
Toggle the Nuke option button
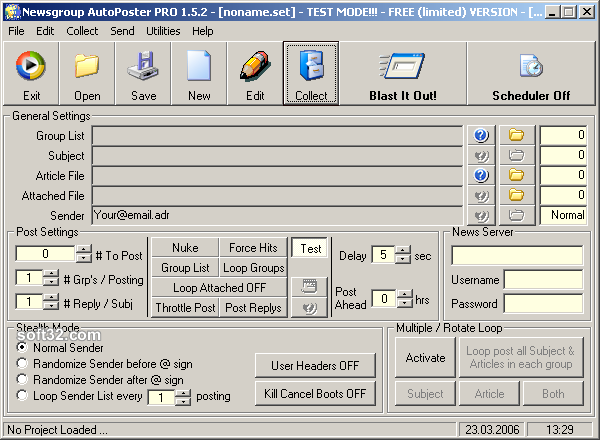click(x=185, y=248)
